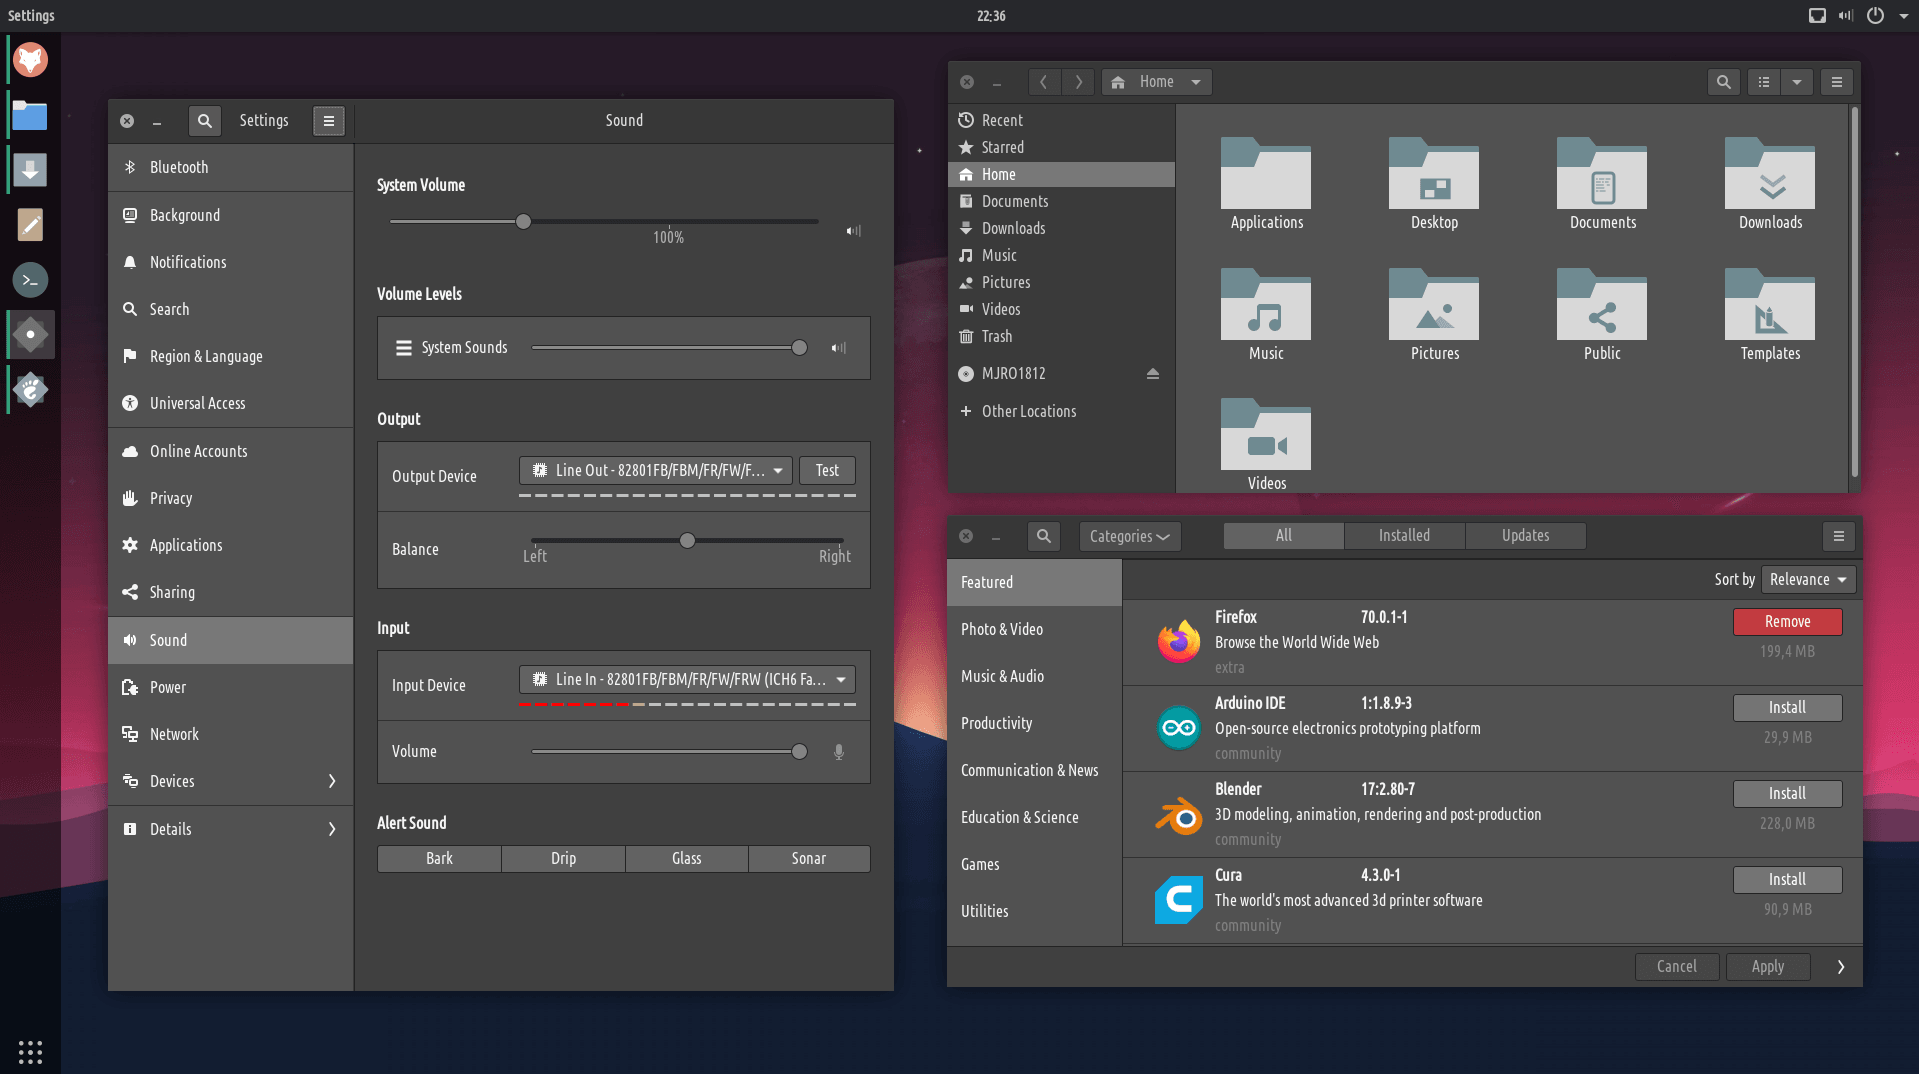This screenshot has height=1074, width=1919.
Task: Eject the MJRO1812 drive
Action: pyautogui.click(x=1152, y=374)
